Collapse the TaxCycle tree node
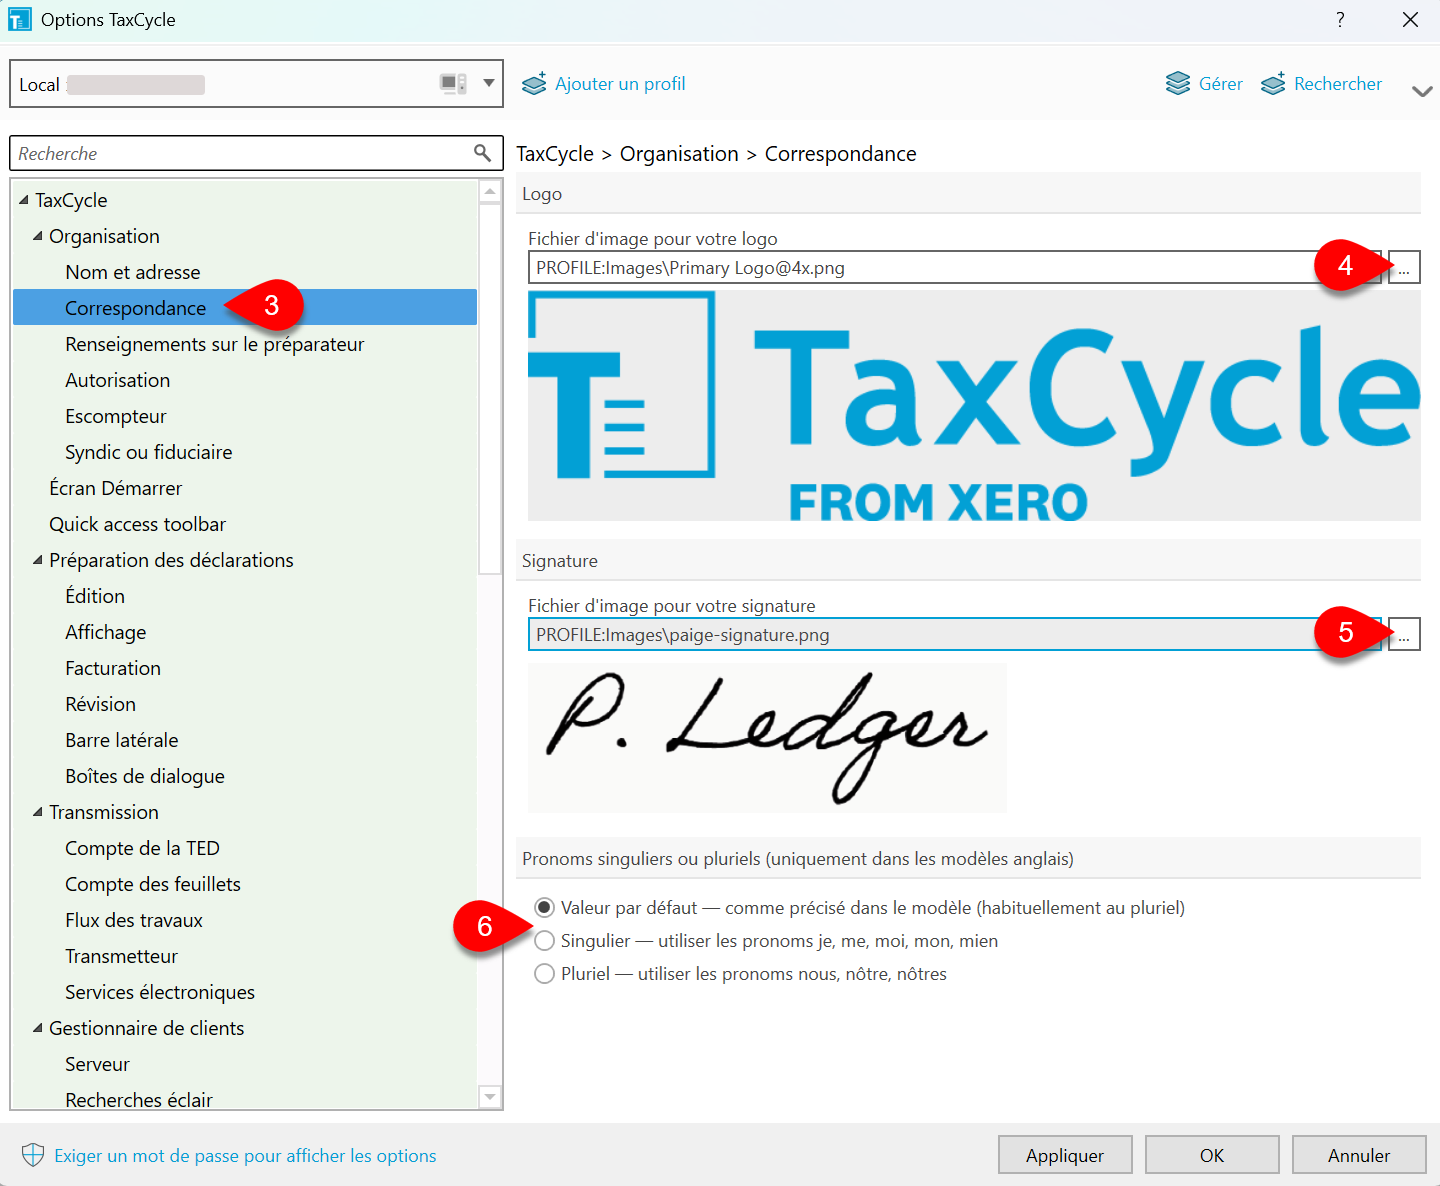1440x1186 pixels. point(24,200)
